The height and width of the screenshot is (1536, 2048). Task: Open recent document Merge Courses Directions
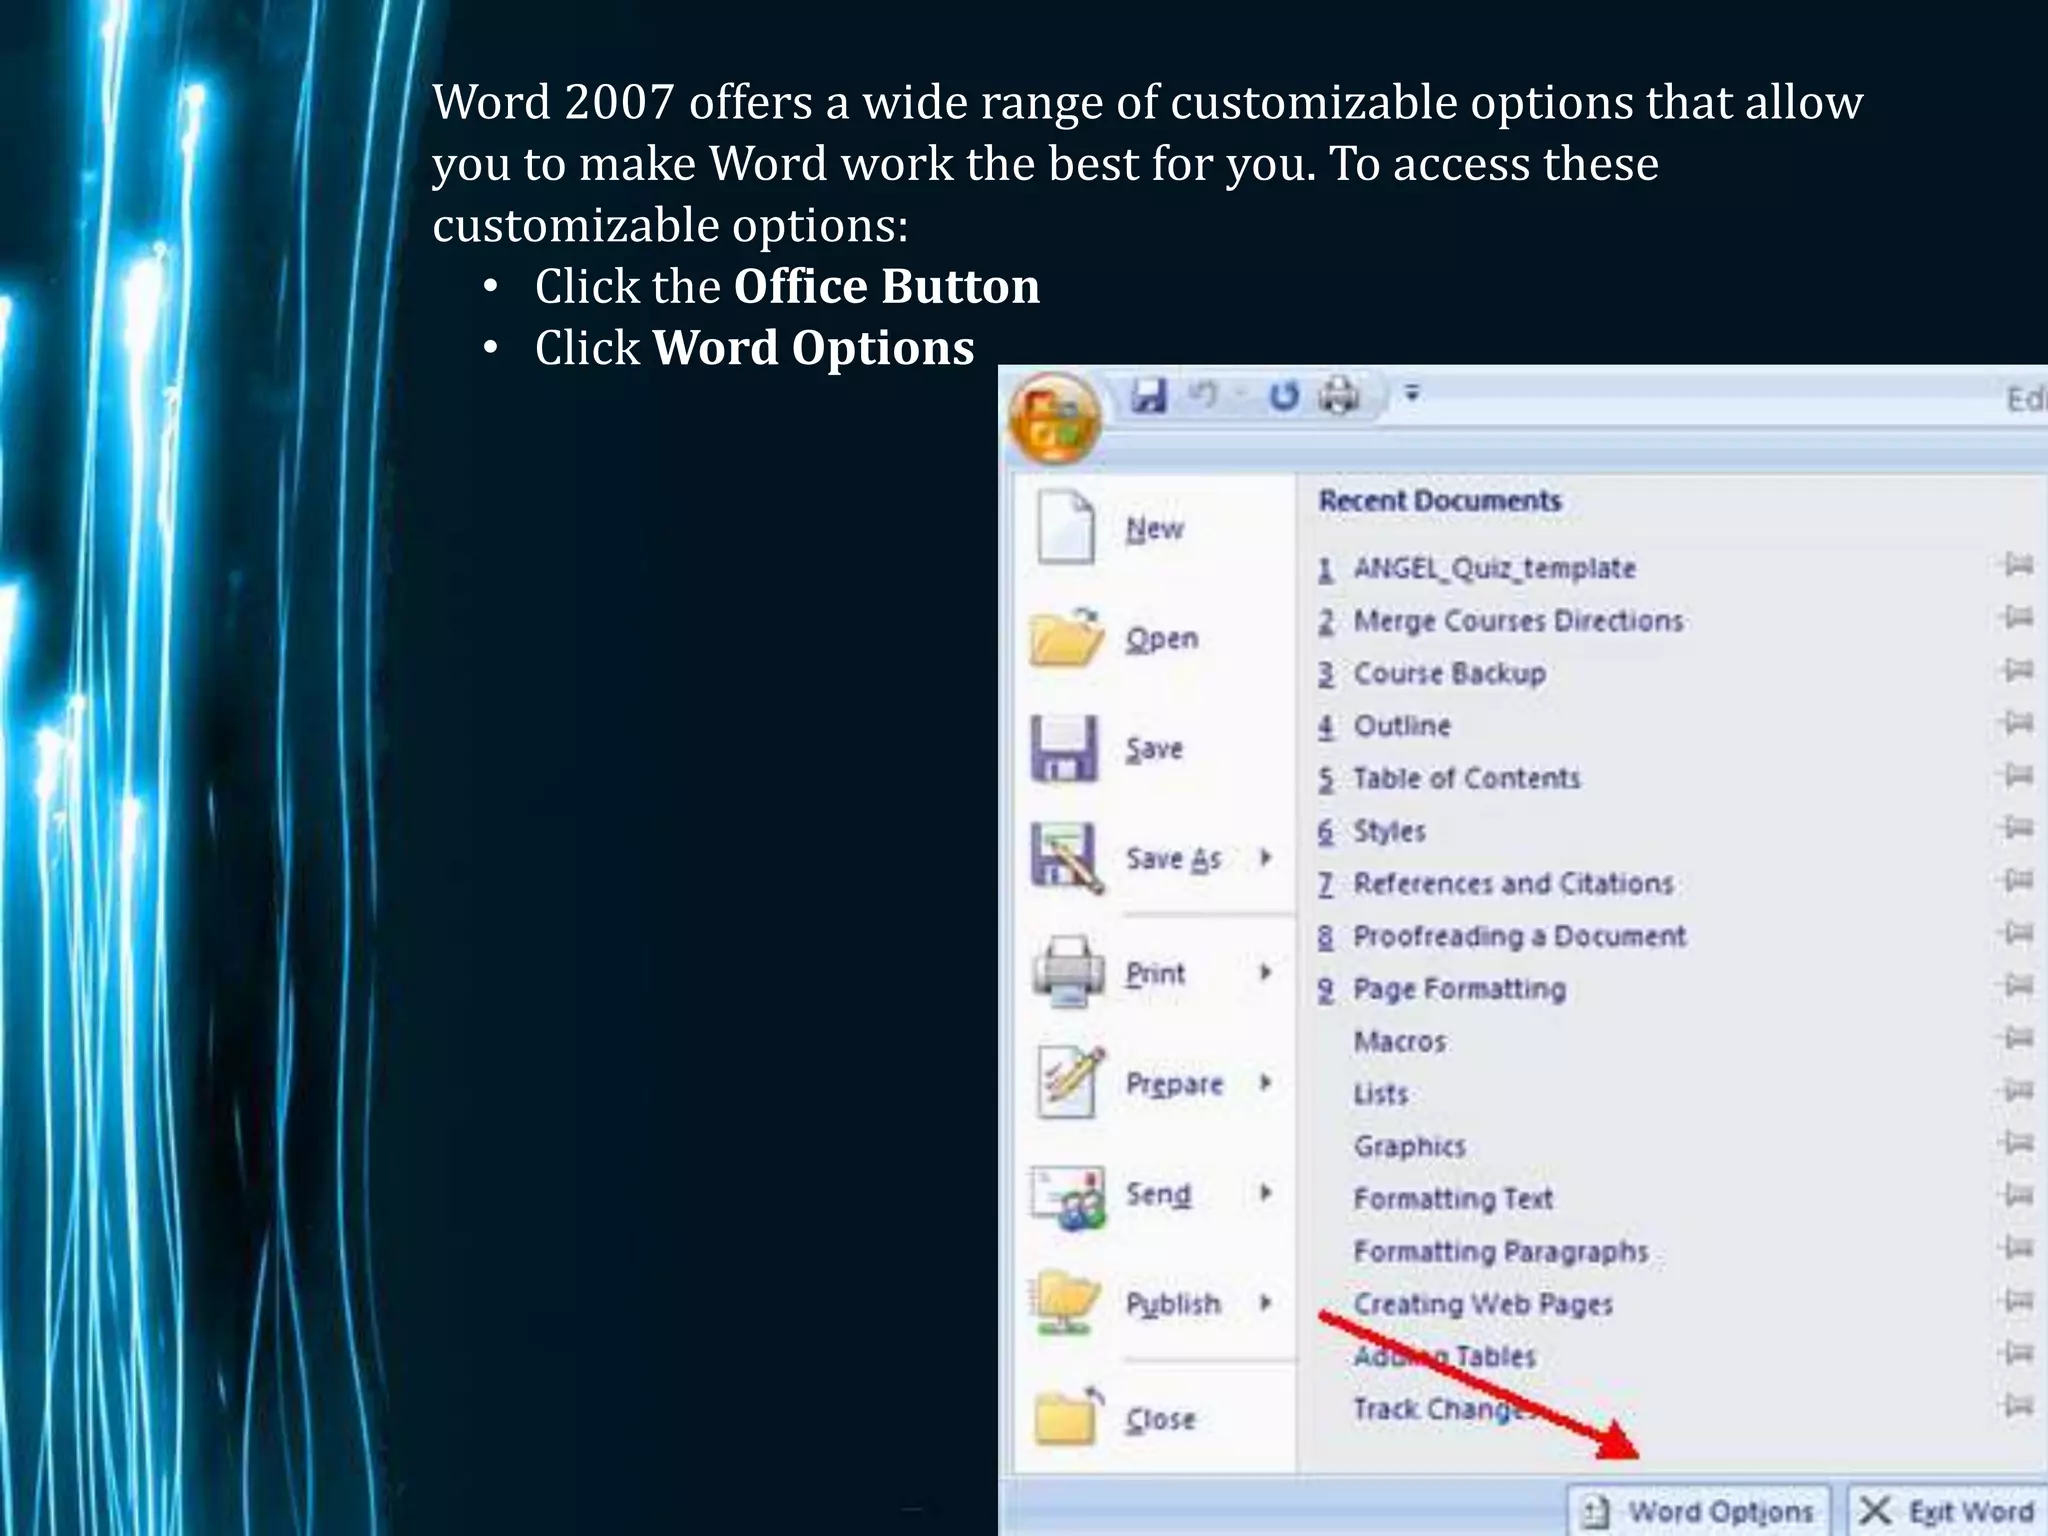(1517, 621)
